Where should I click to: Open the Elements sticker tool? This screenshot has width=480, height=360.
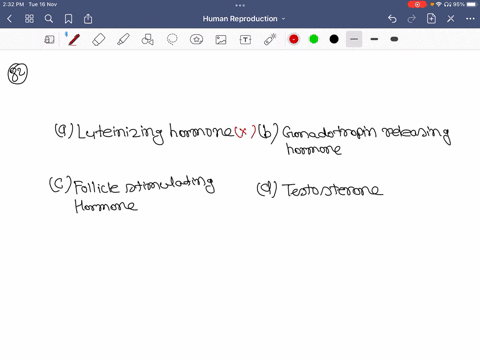tap(196, 39)
